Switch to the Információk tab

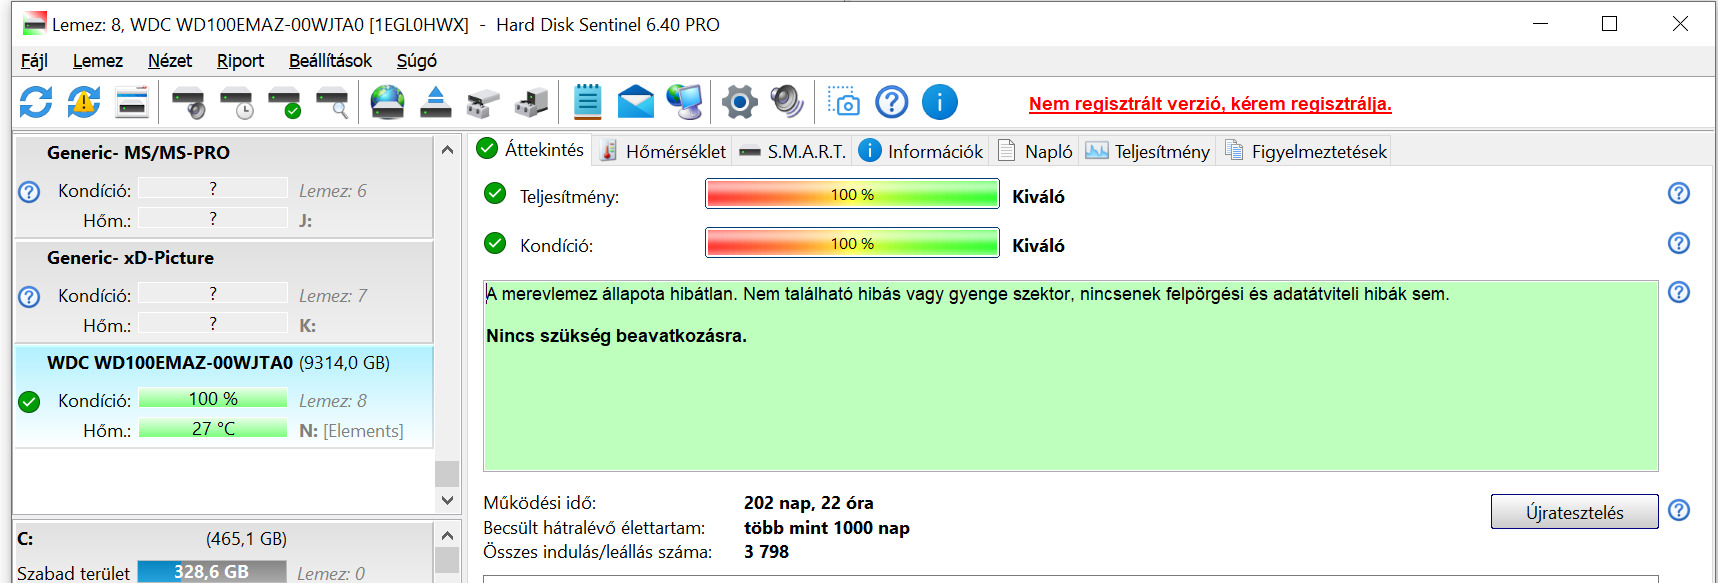pyautogui.click(x=922, y=151)
